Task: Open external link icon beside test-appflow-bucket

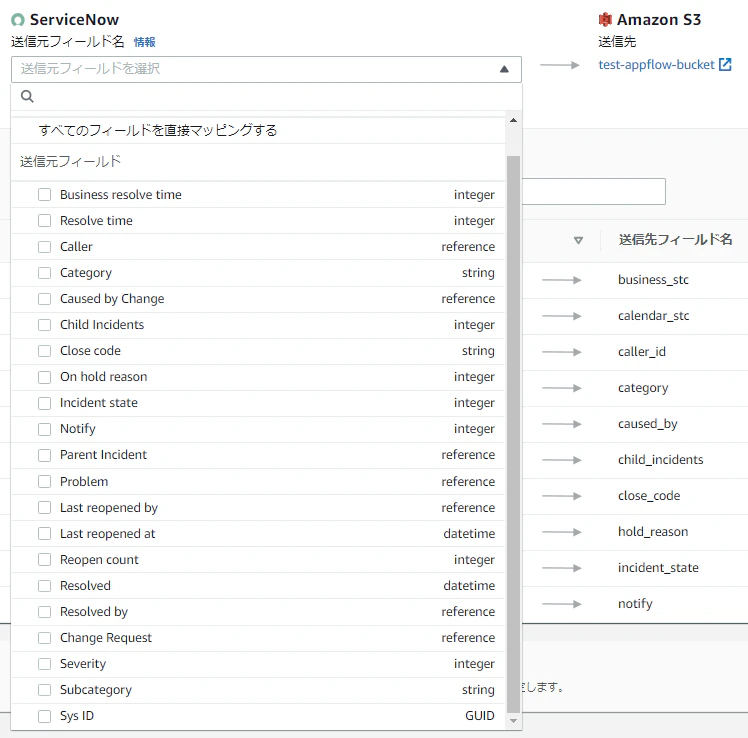Action: (725, 64)
